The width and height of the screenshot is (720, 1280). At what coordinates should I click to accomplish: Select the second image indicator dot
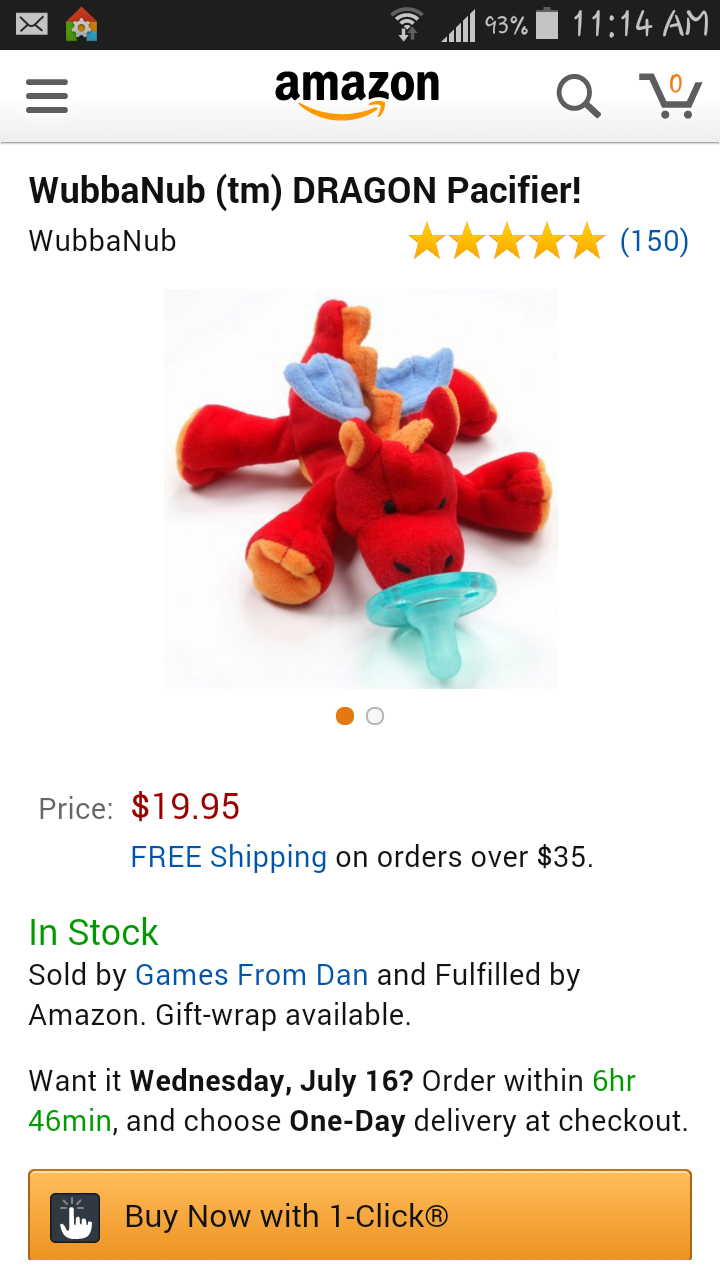coord(375,716)
